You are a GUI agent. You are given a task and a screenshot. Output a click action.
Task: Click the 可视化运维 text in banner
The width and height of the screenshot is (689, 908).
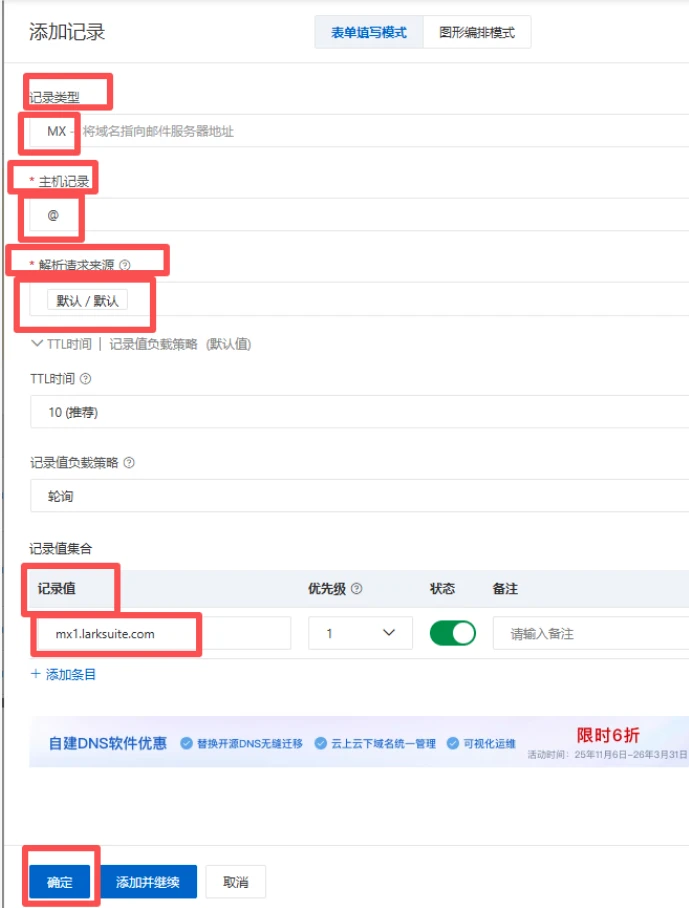(489, 744)
